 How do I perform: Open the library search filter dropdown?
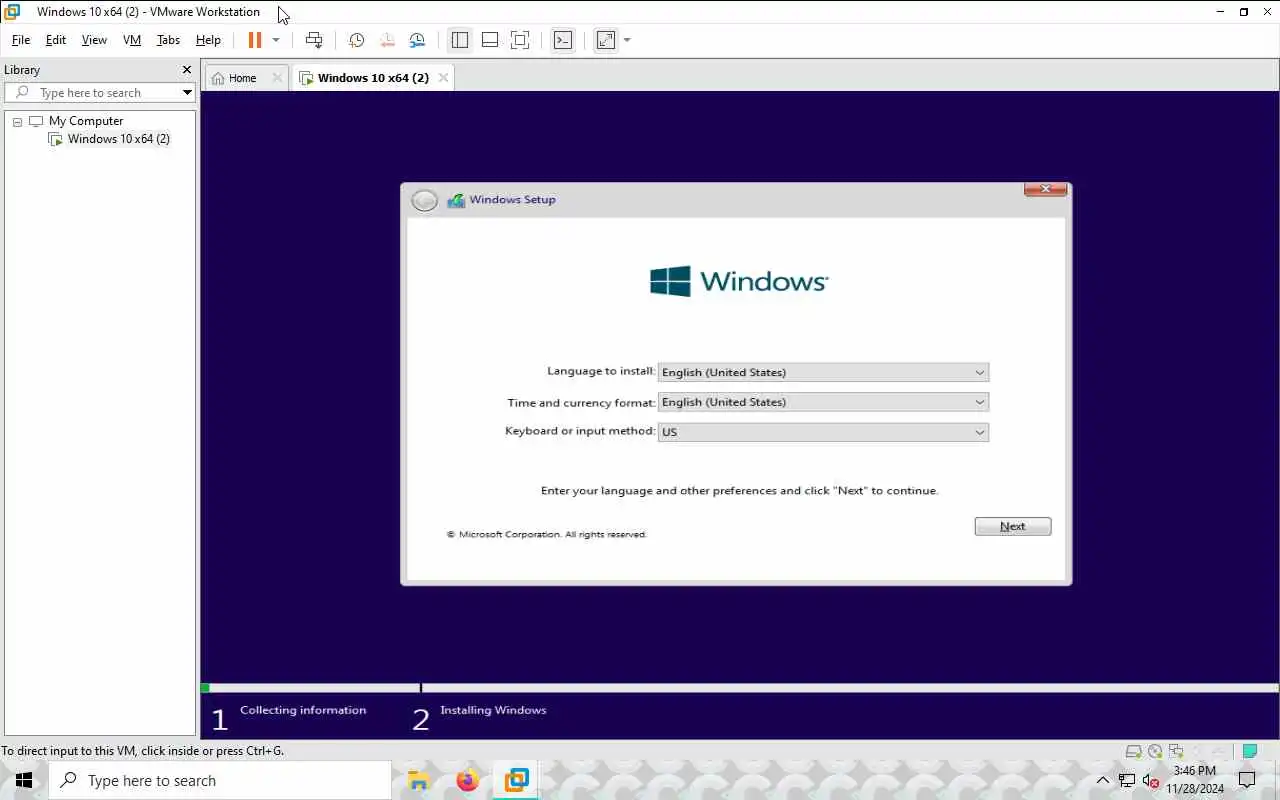point(187,93)
